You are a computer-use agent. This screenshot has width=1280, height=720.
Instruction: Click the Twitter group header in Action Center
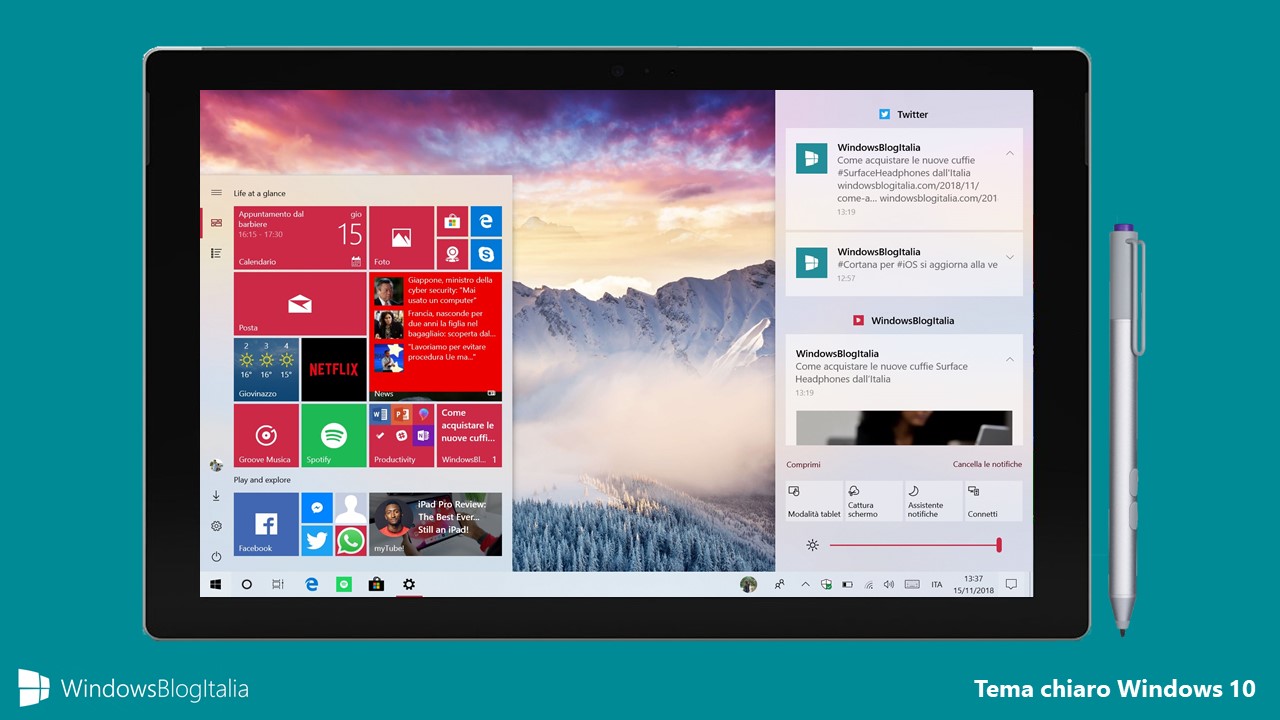[904, 114]
